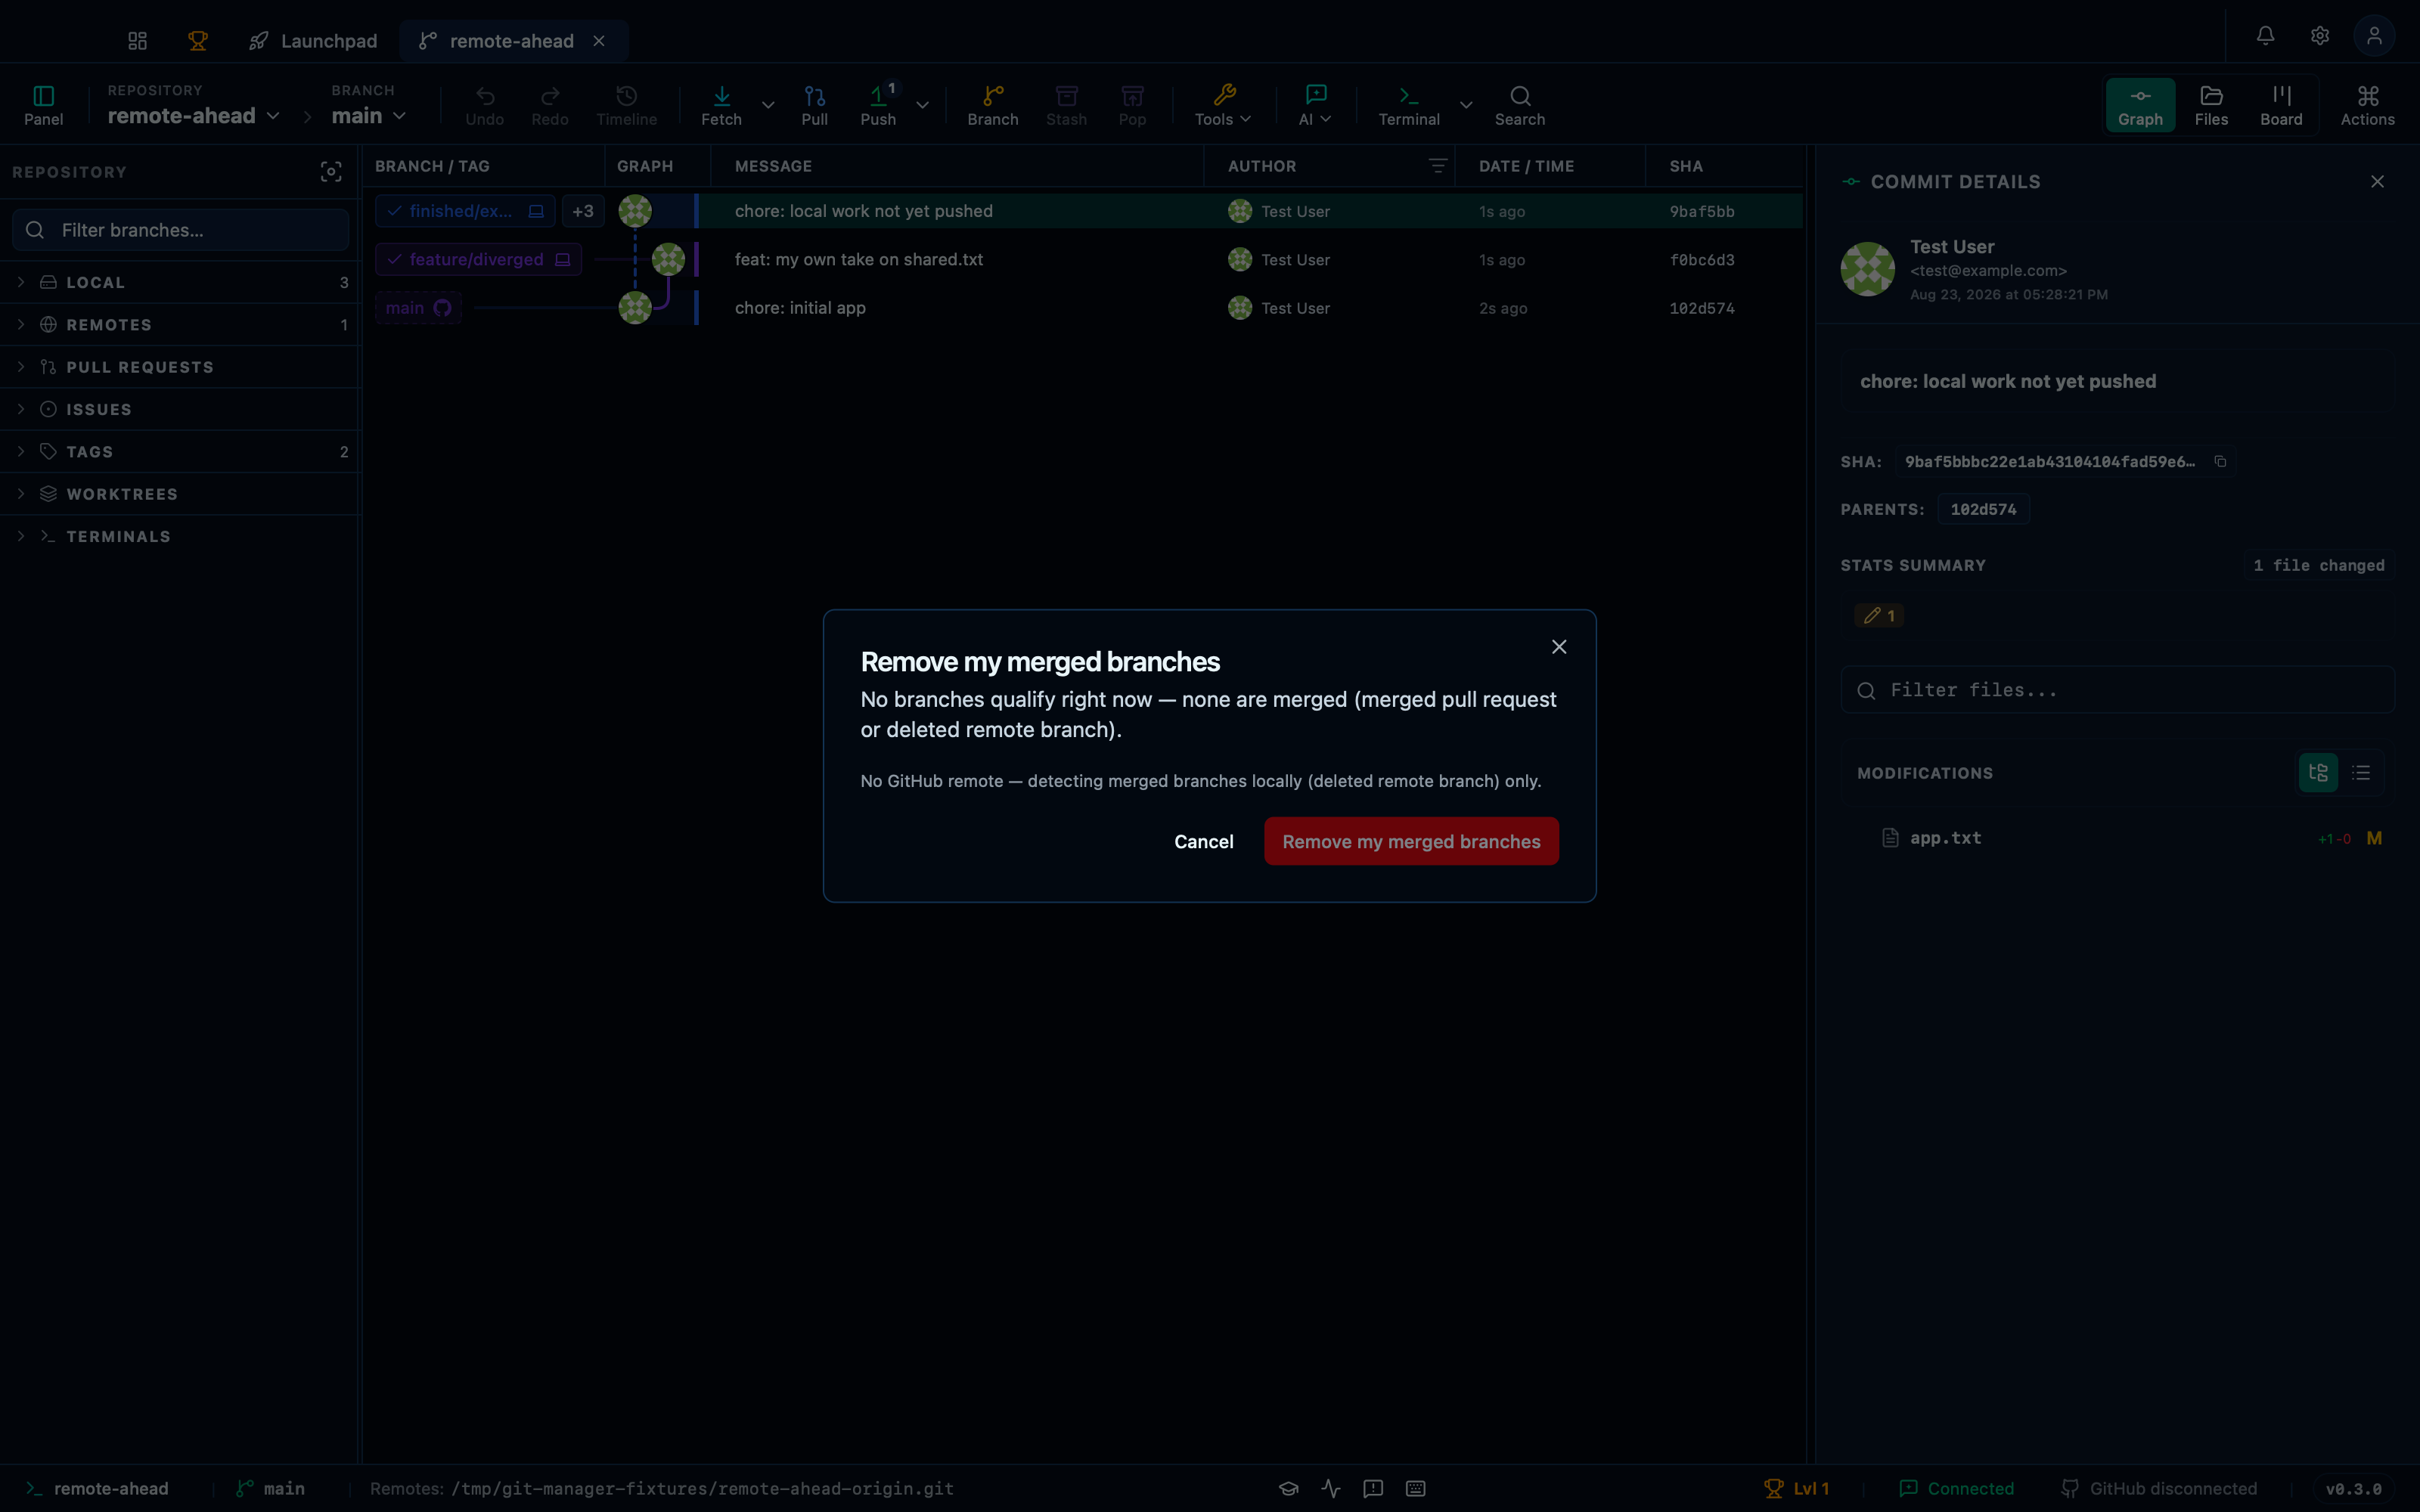Open the Terminal options chevron
Image resolution: width=2420 pixels, height=1512 pixels.
[x=1466, y=105]
